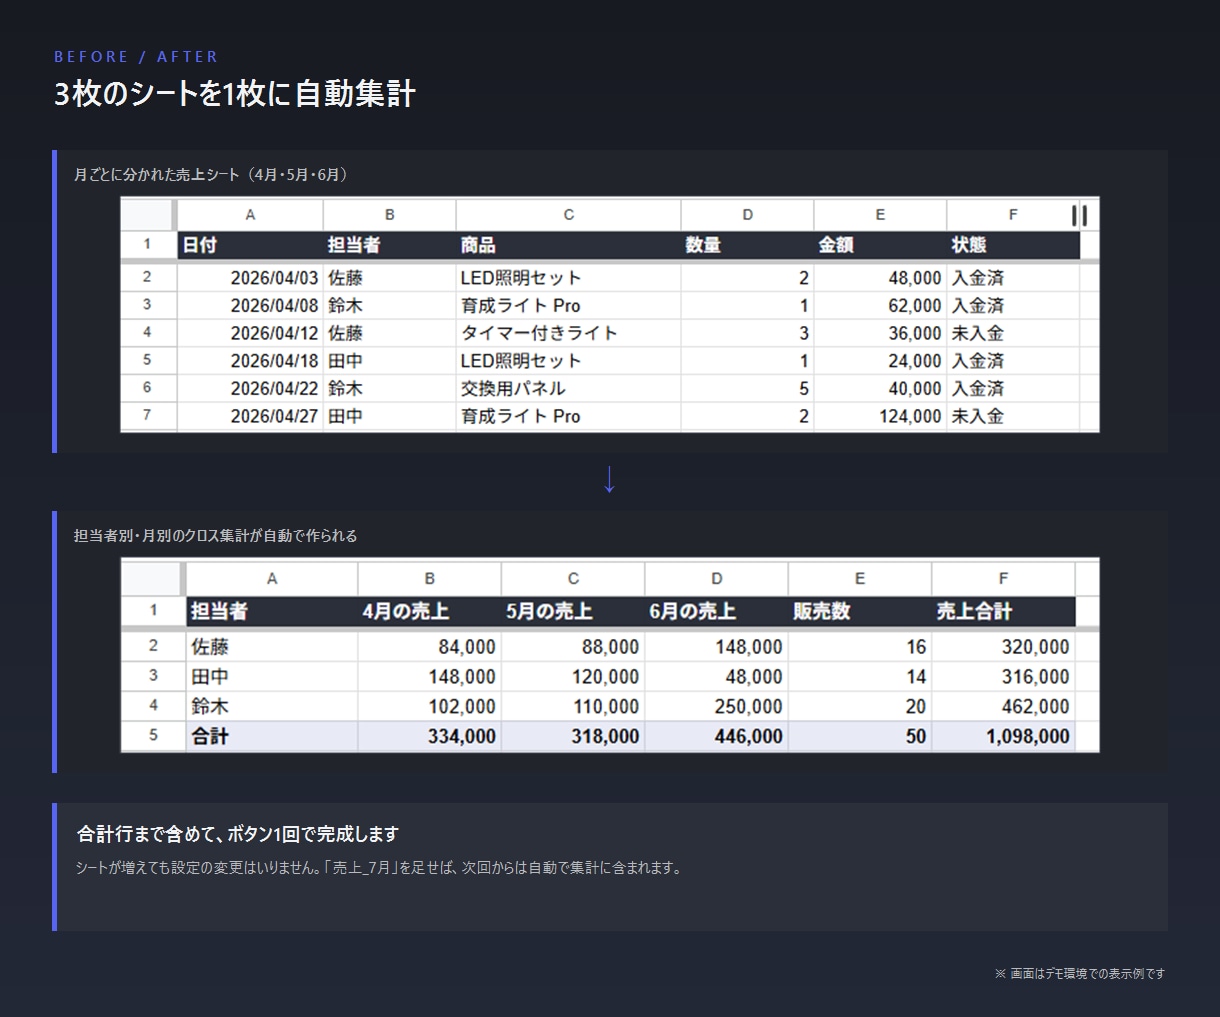Click 佐藤 in the 2026/04/03 row

point(390,278)
